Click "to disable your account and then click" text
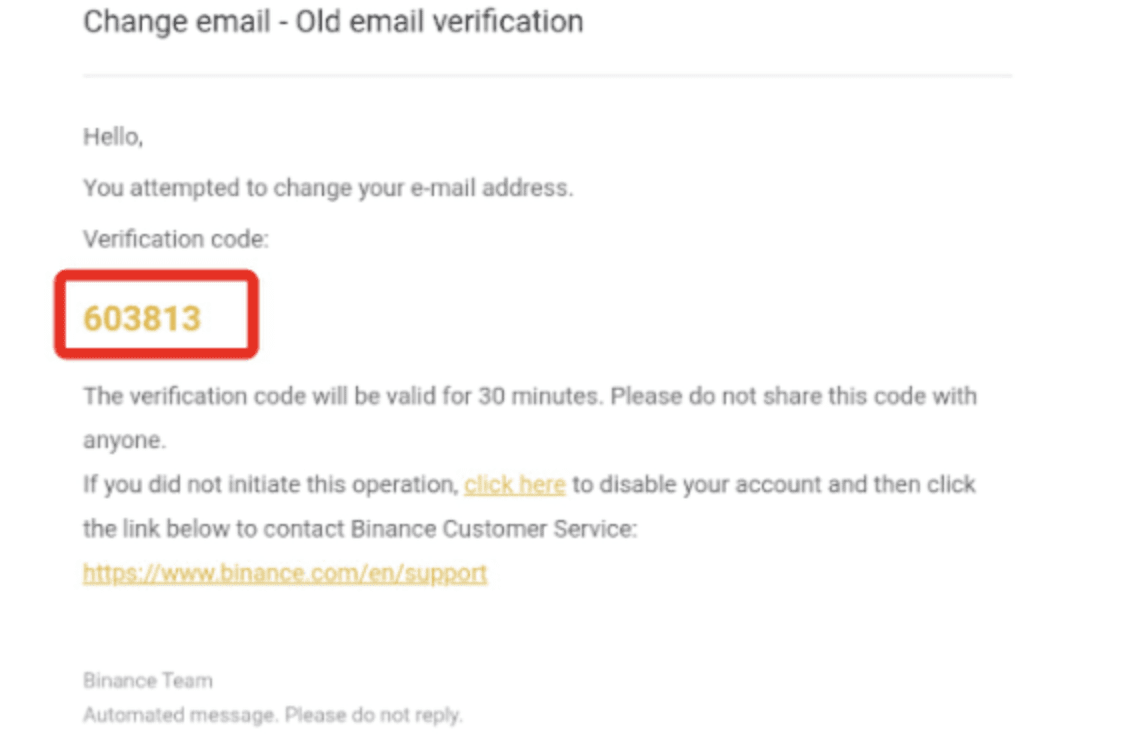Image resolution: width=1144 pixels, height=738 pixels. pos(774,484)
